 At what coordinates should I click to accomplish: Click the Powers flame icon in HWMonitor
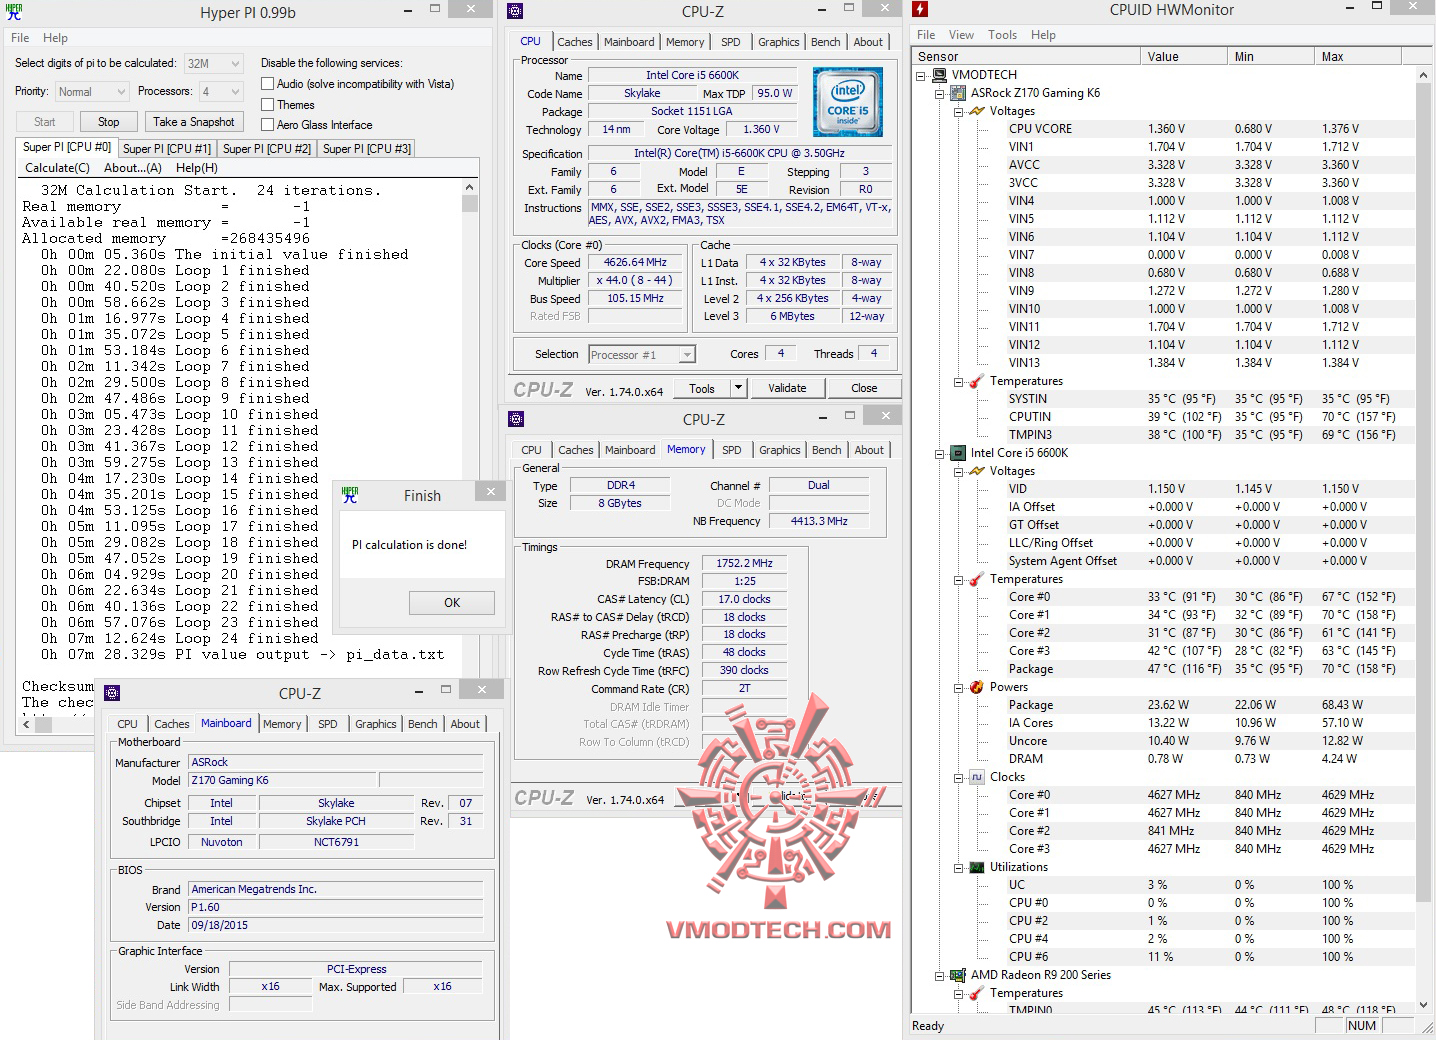click(977, 687)
